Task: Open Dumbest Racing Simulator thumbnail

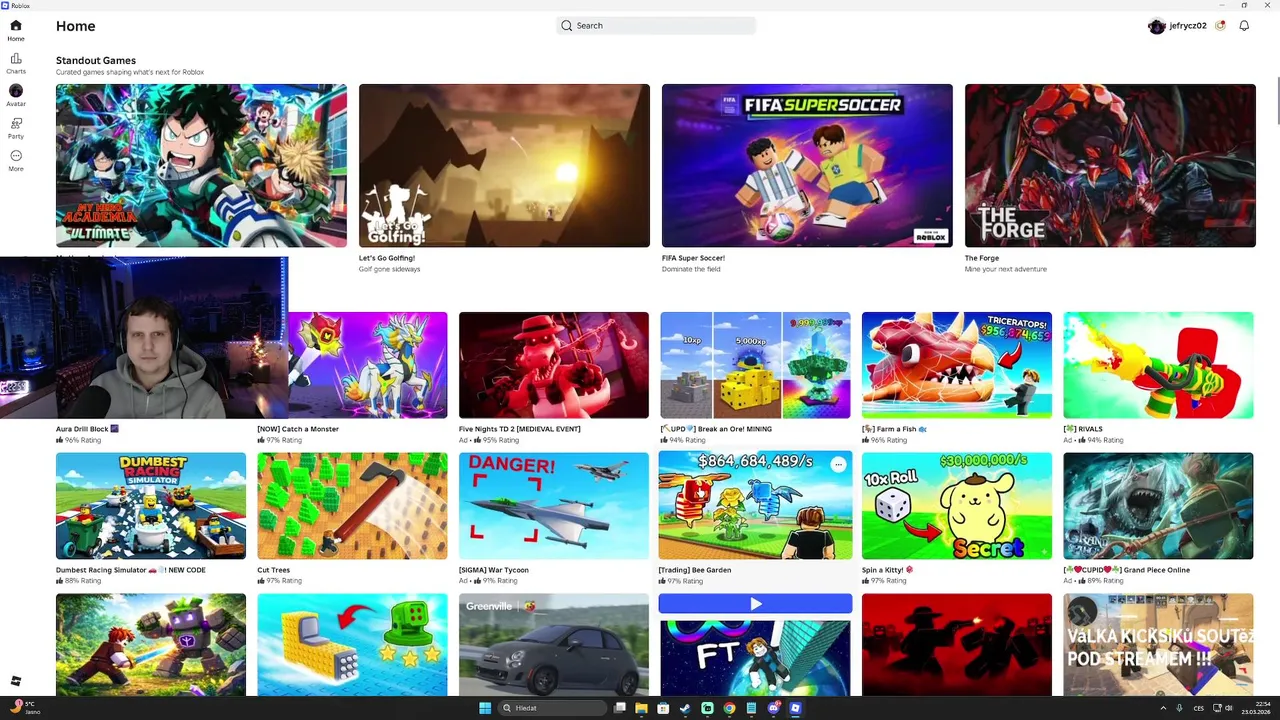Action: coord(151,506)
